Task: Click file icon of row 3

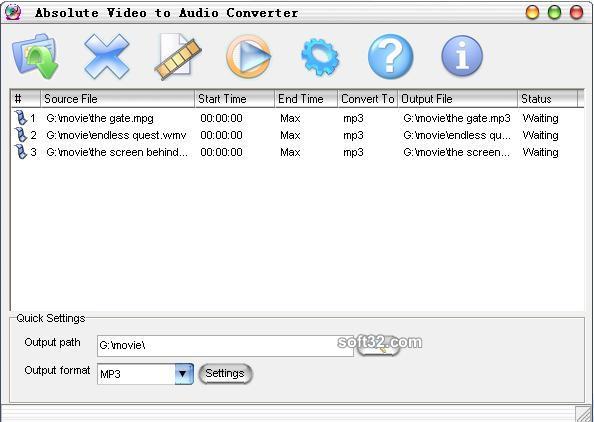Action: (20, 152)
